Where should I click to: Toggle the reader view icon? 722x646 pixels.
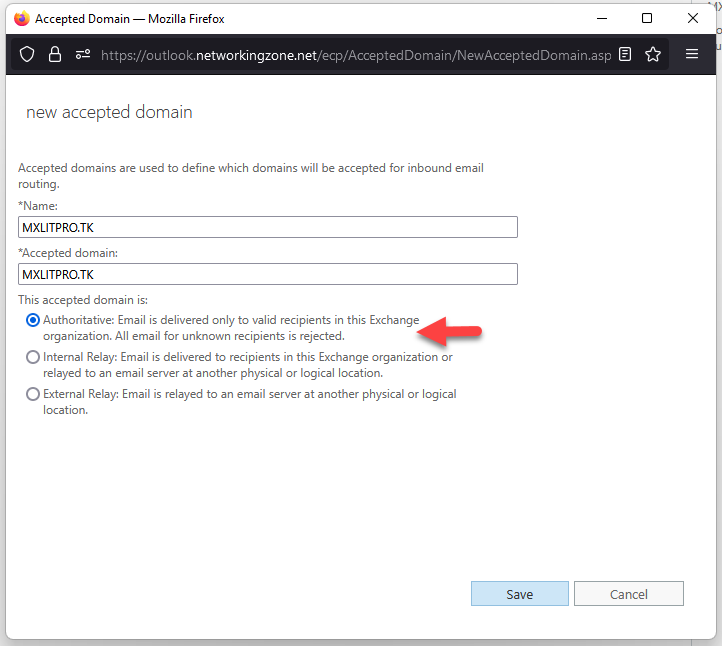click(625, 55)
